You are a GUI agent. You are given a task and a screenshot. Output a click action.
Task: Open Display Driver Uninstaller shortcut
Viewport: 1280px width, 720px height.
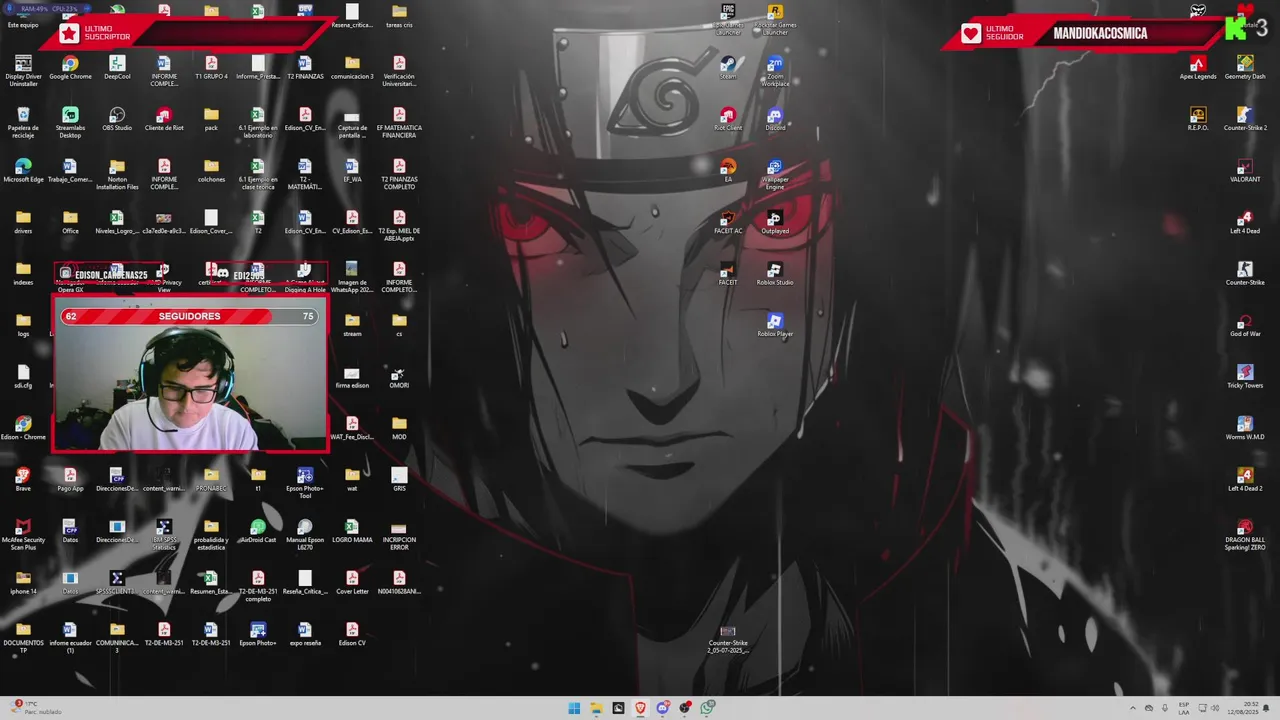point(23,71)
